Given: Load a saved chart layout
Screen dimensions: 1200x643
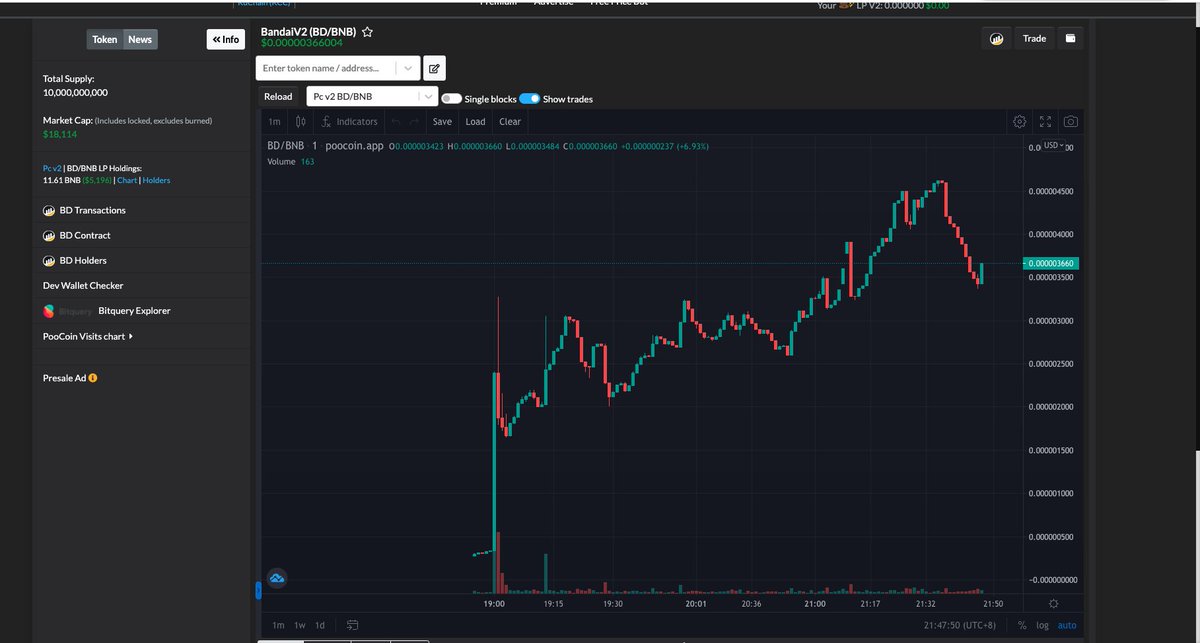Looking at the screenshot, I should point(475,121).
